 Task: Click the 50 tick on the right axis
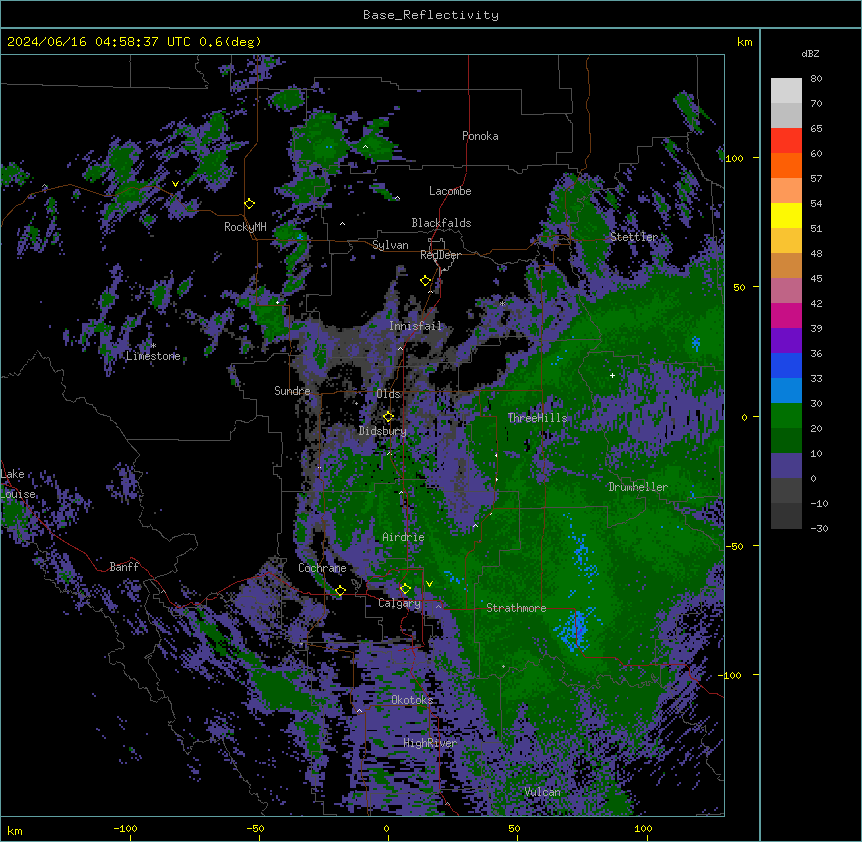739,287
